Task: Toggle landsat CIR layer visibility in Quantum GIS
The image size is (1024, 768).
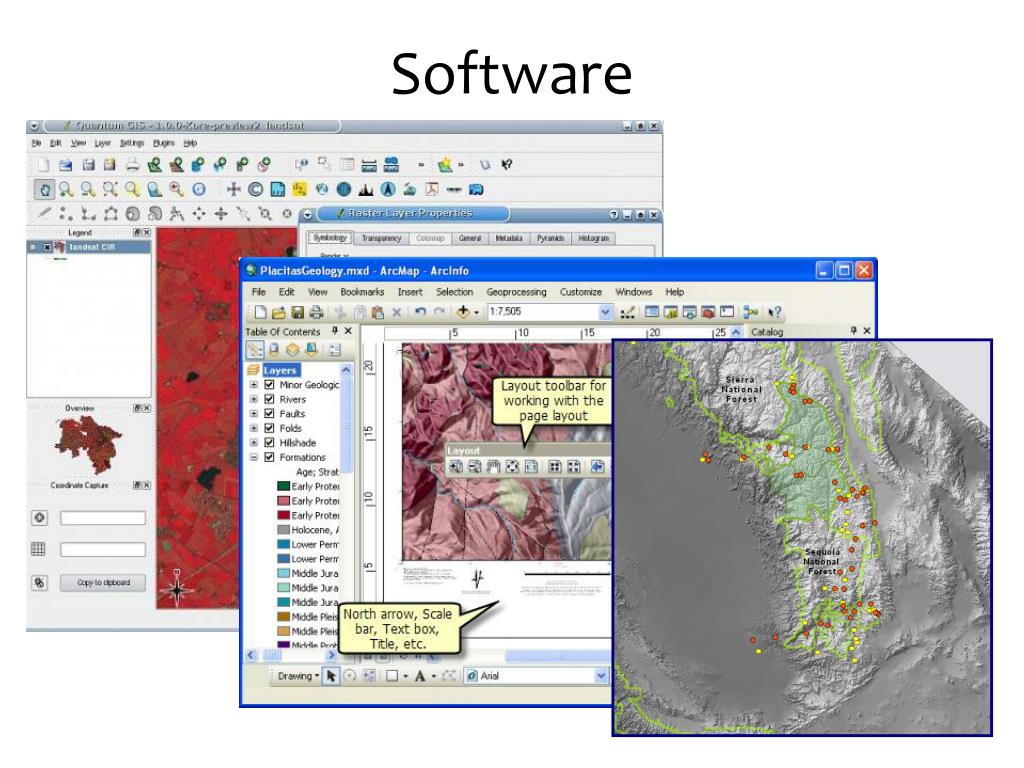Action: [48, 248]
